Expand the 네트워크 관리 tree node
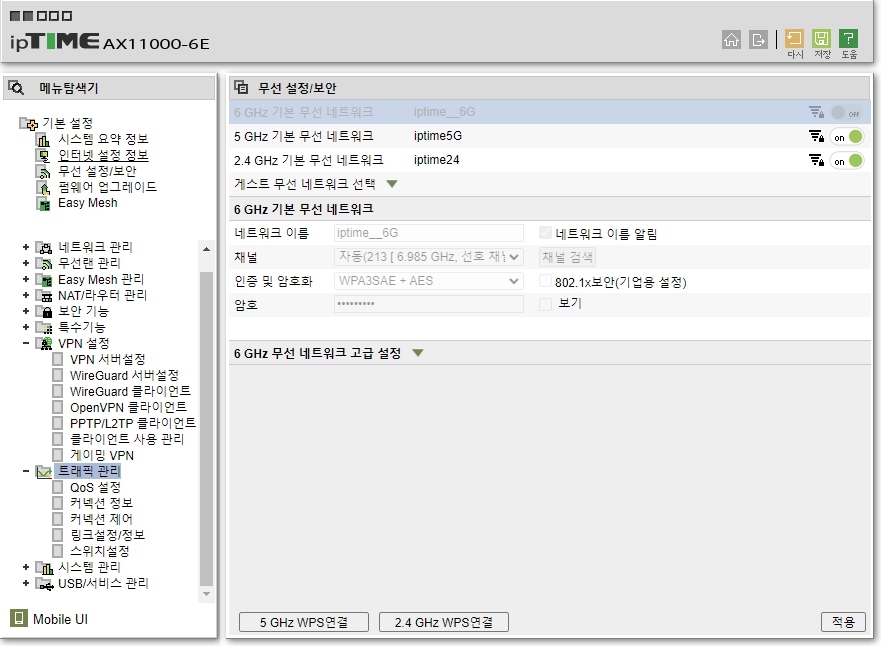Screen dimensions: 893x654 [x=26, y=247]
